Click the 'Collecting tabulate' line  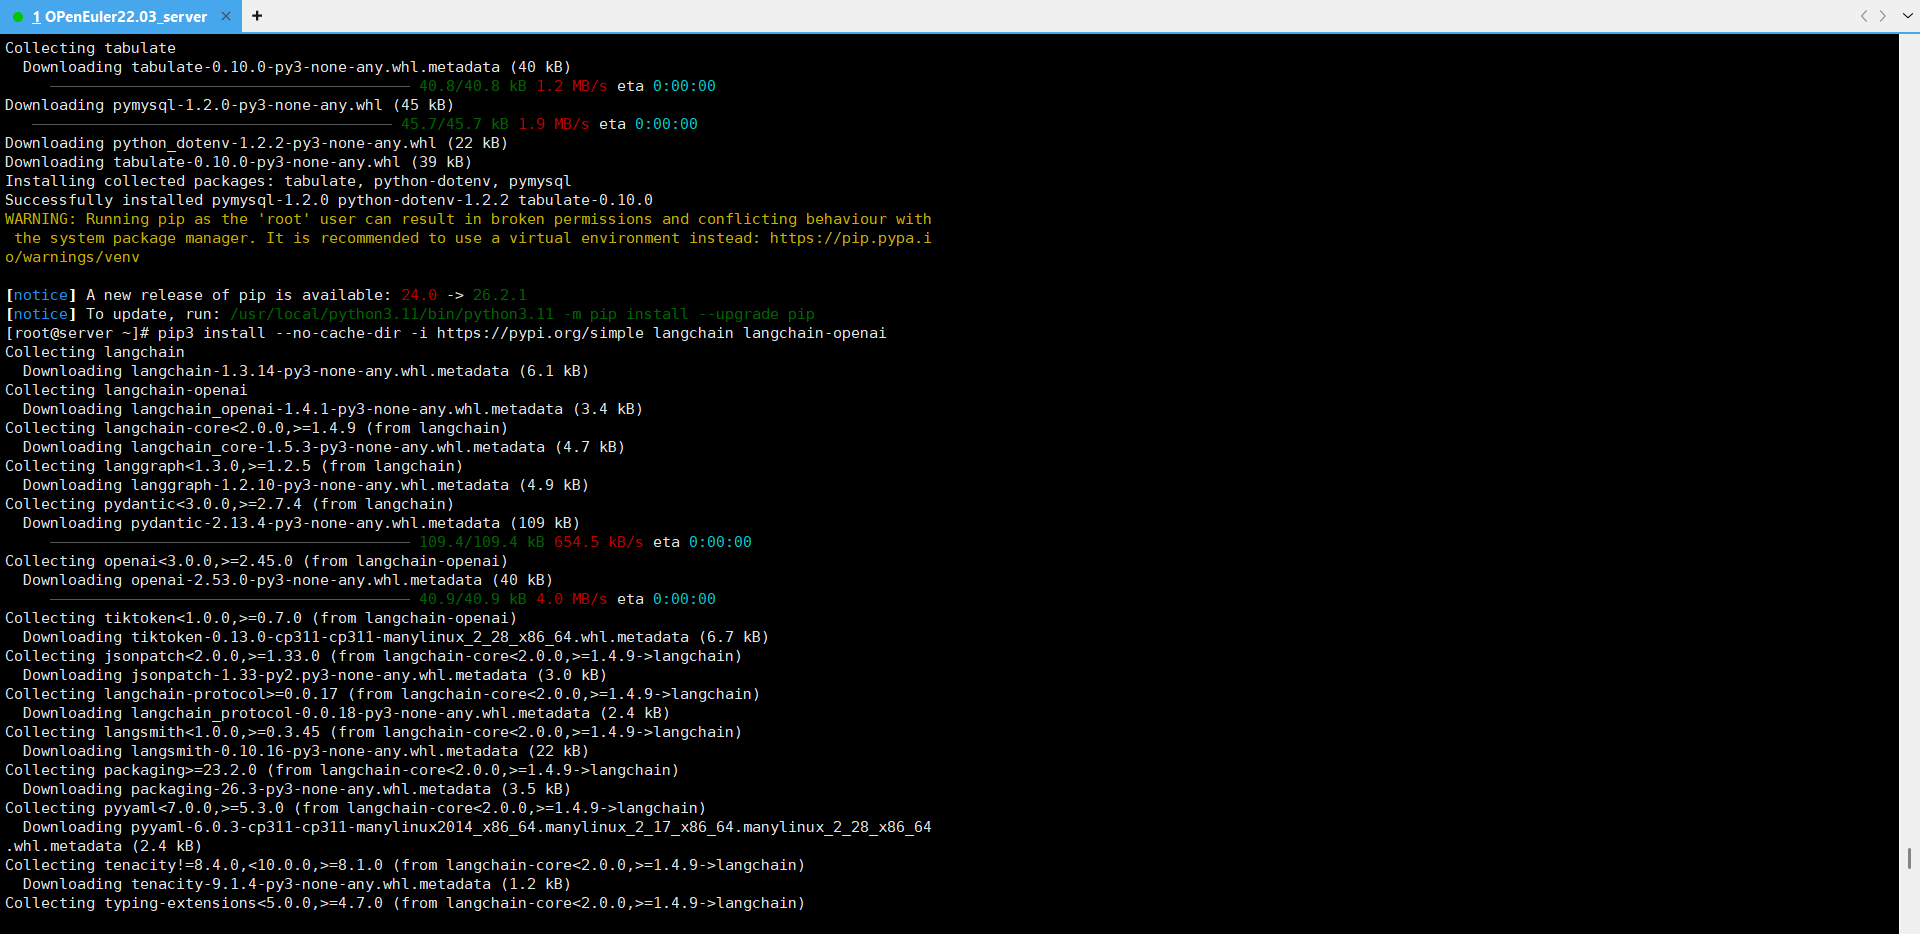coord(90,48)
